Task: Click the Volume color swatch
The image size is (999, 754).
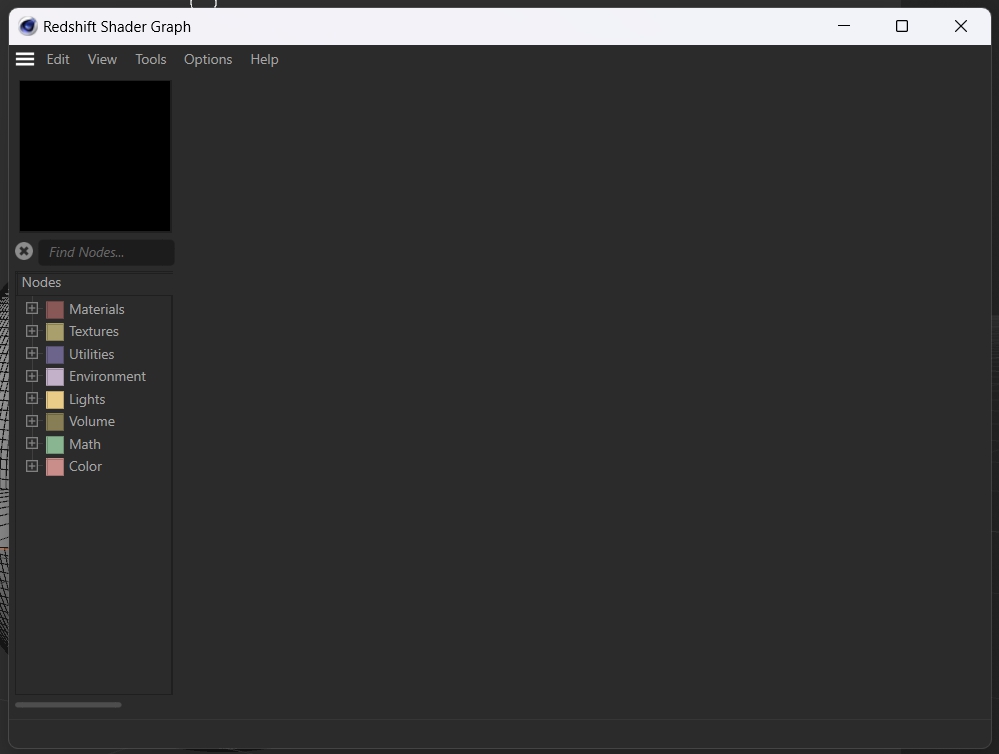Action: click(55, 422)
